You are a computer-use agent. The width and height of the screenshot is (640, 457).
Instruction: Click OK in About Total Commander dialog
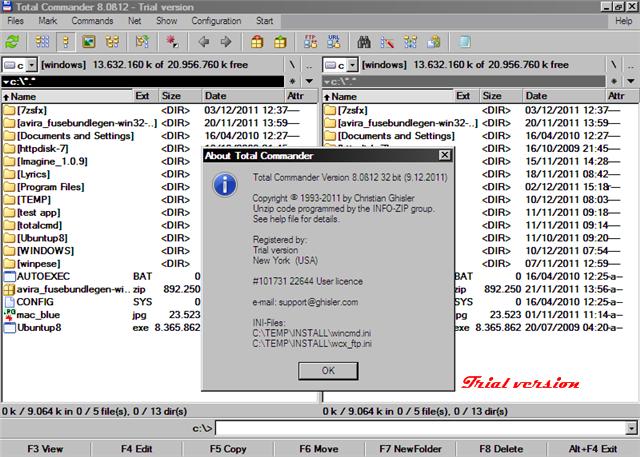point(328,371)
